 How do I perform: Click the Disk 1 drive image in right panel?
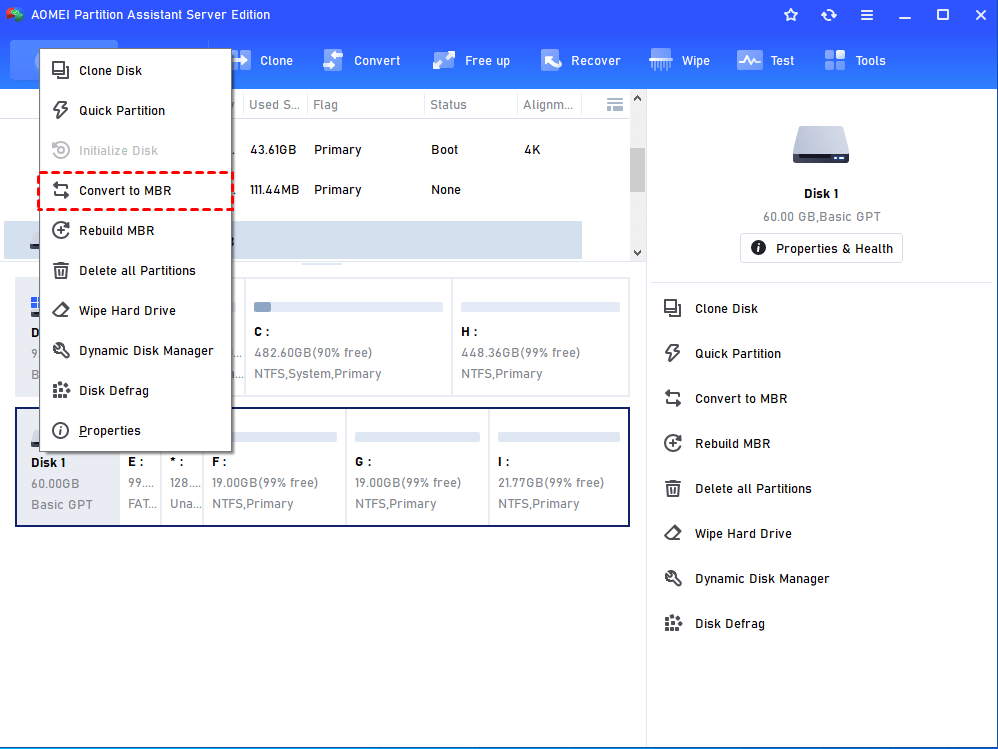(x=821, y=144)
